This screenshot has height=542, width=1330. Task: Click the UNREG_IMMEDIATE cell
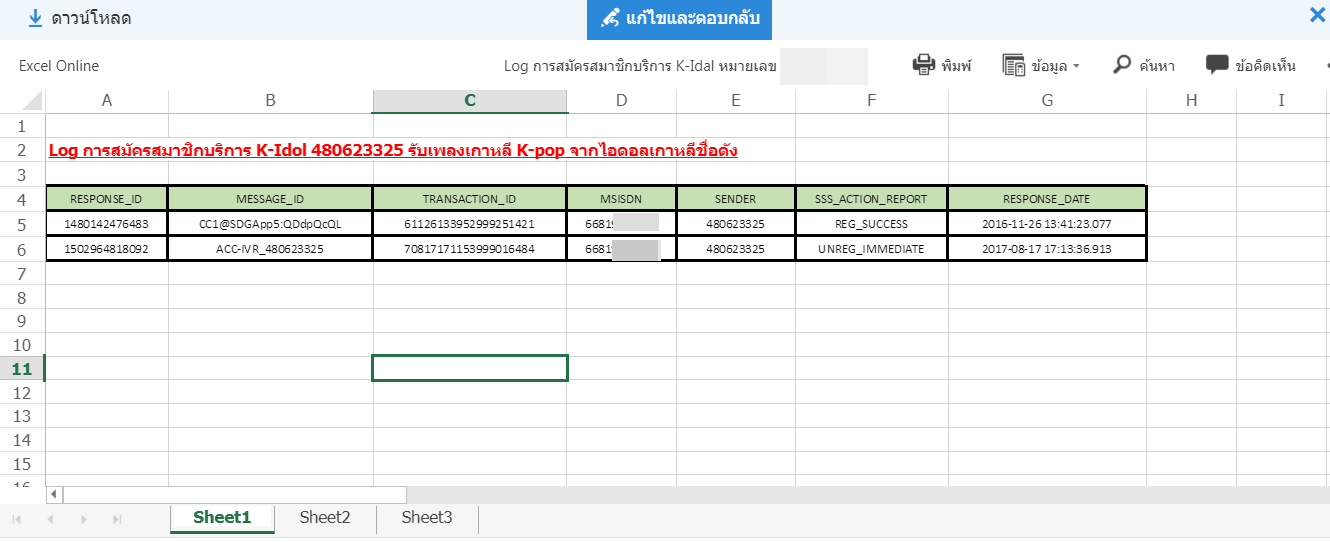(871, 249)
